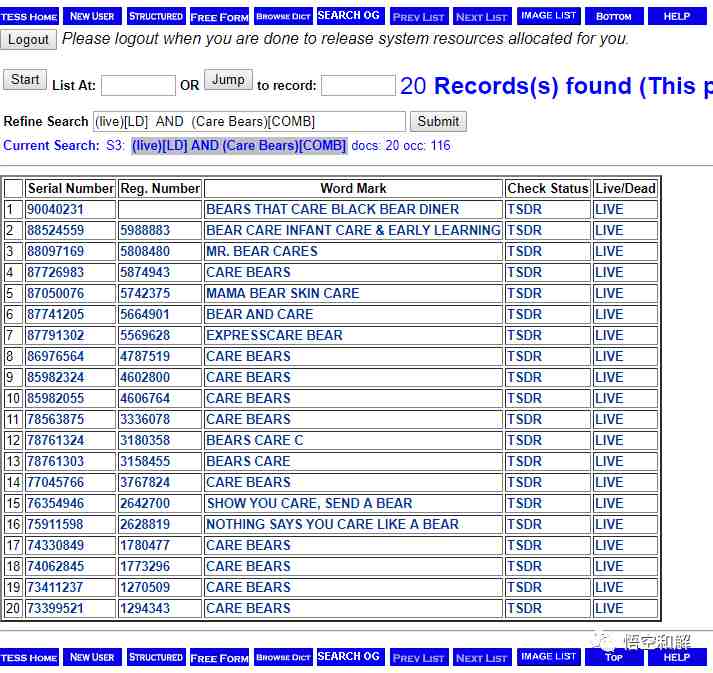Open current search S3 query link
The height and width of the screenshot is (673, 713).
coord(239,146)
